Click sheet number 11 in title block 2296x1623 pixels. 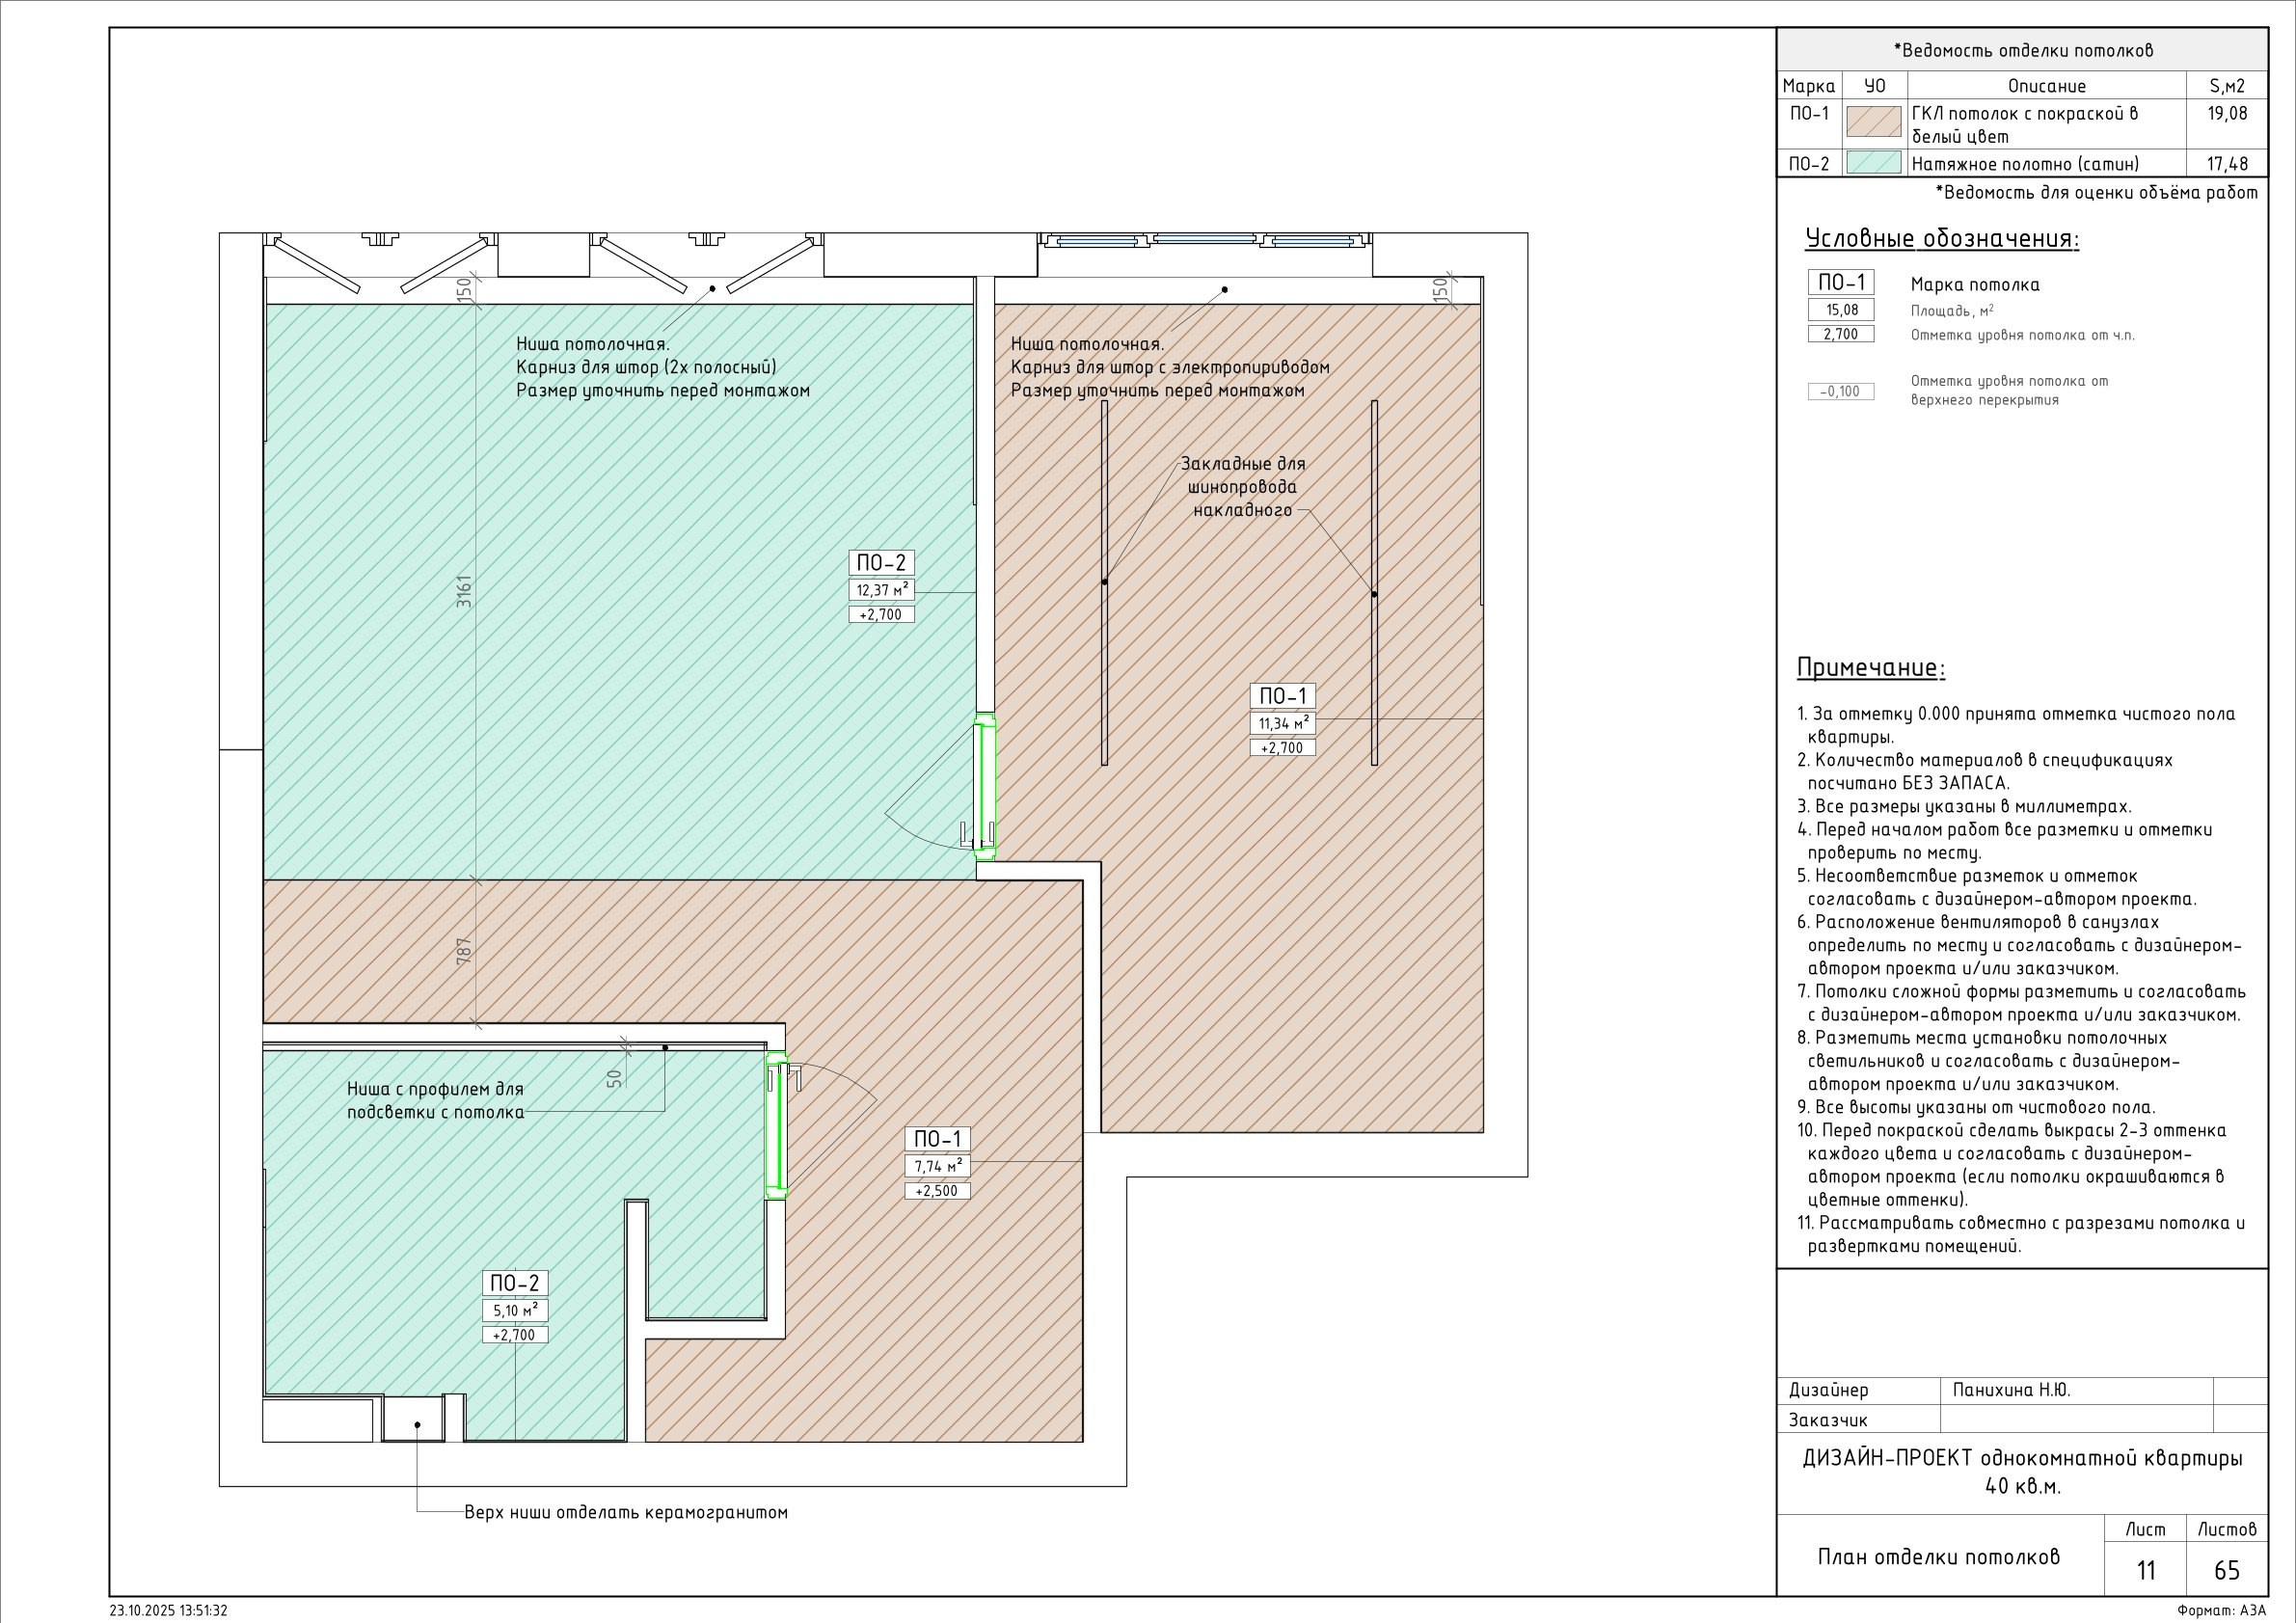tap(2146, 1571)
